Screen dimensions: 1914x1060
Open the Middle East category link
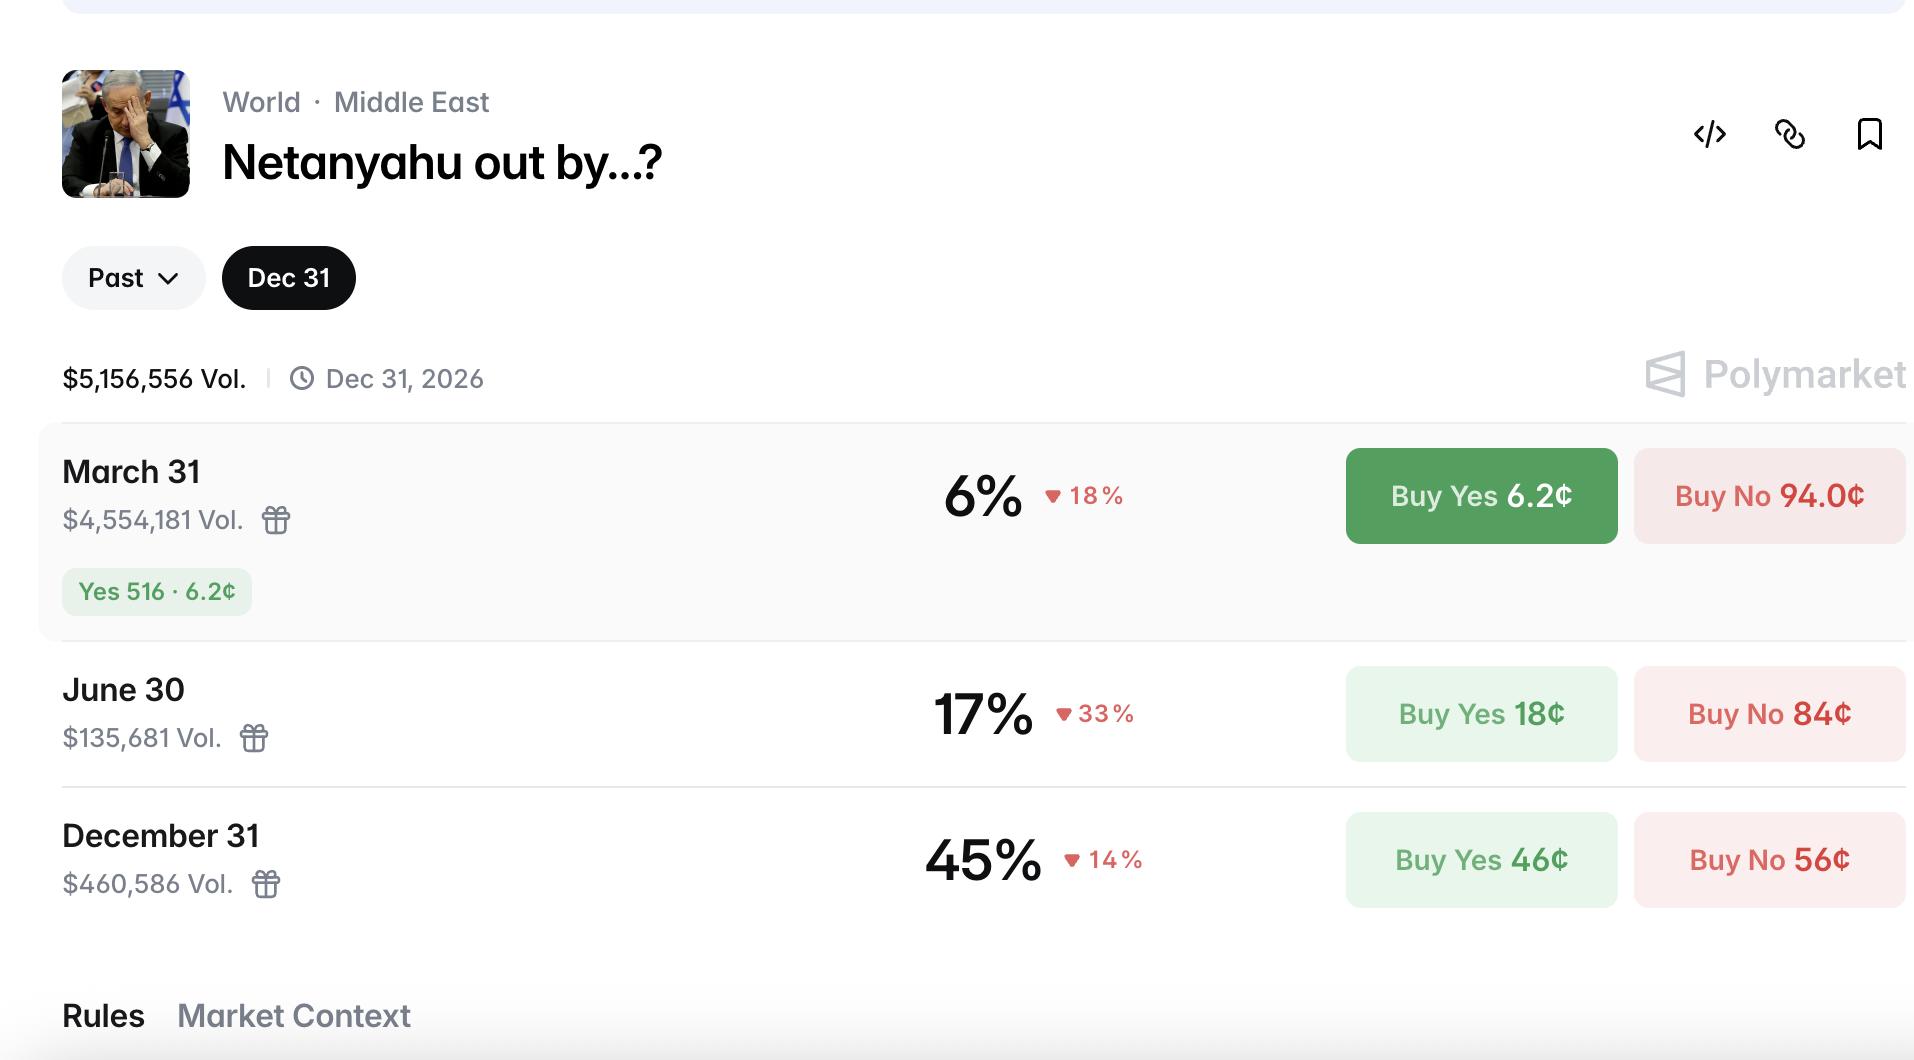click(411, 102)
